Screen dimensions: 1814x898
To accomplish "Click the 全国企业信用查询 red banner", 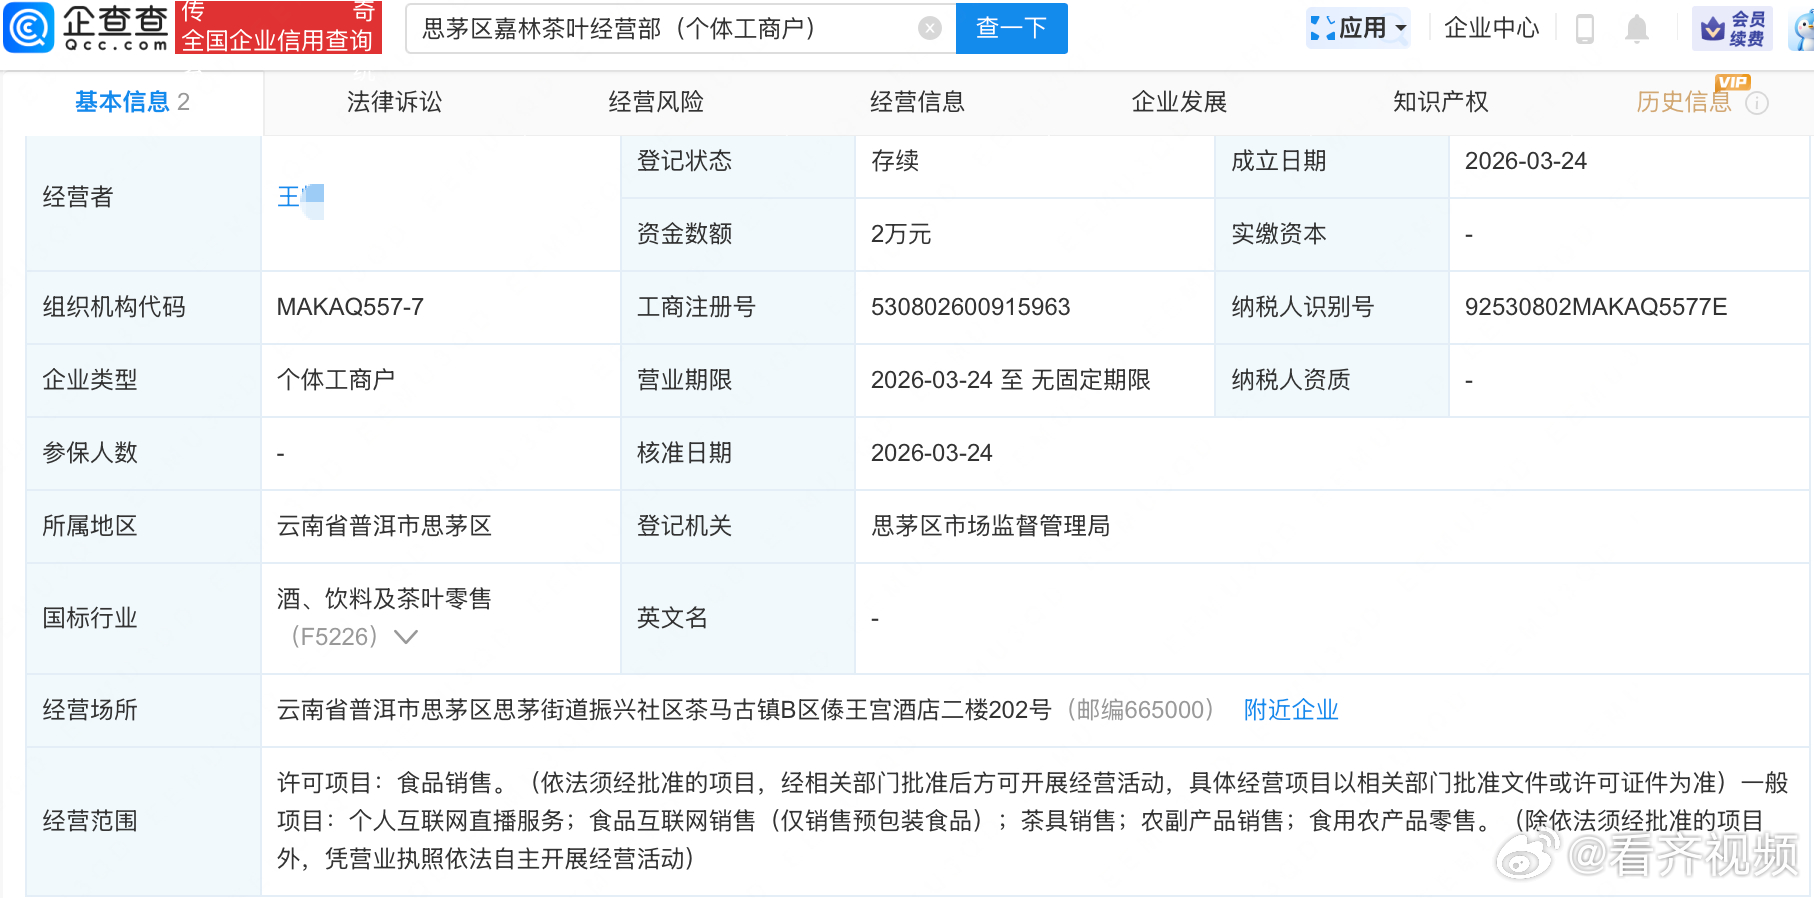I will (278, 27).
